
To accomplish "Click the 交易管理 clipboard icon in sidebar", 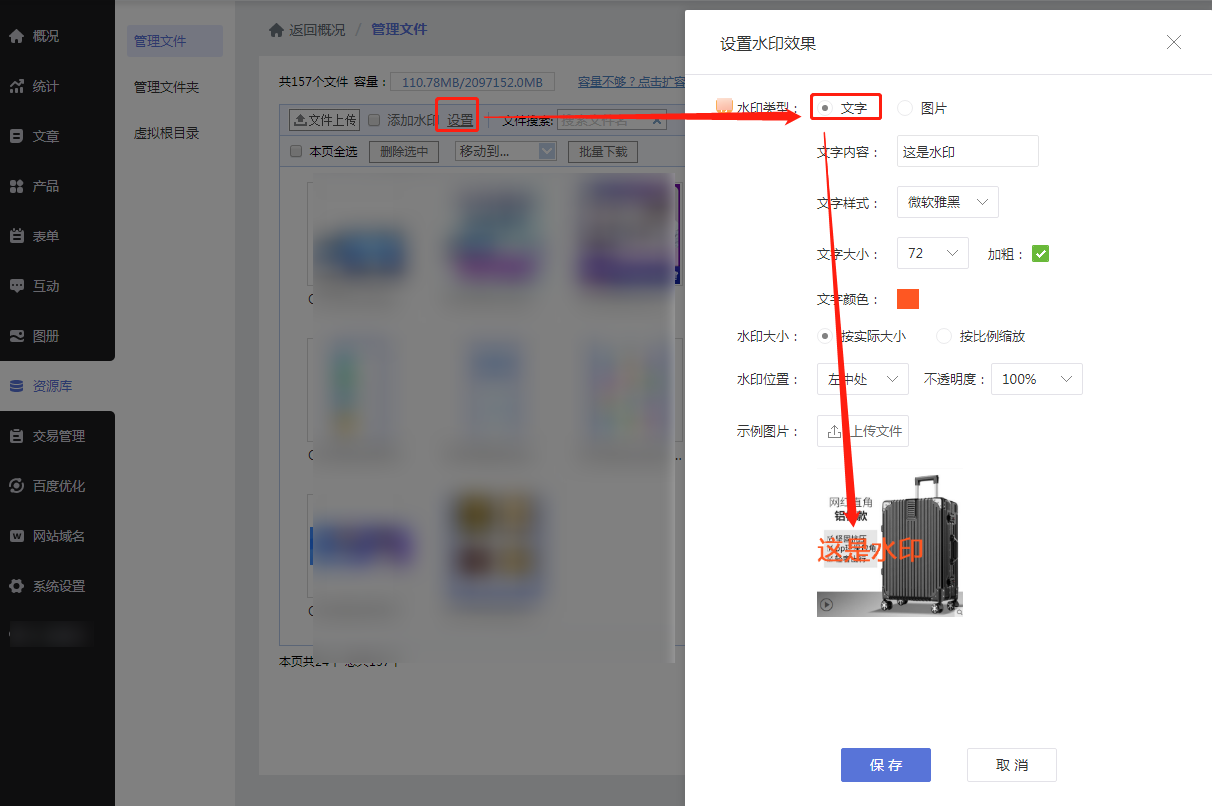I will tap(16, 436).
